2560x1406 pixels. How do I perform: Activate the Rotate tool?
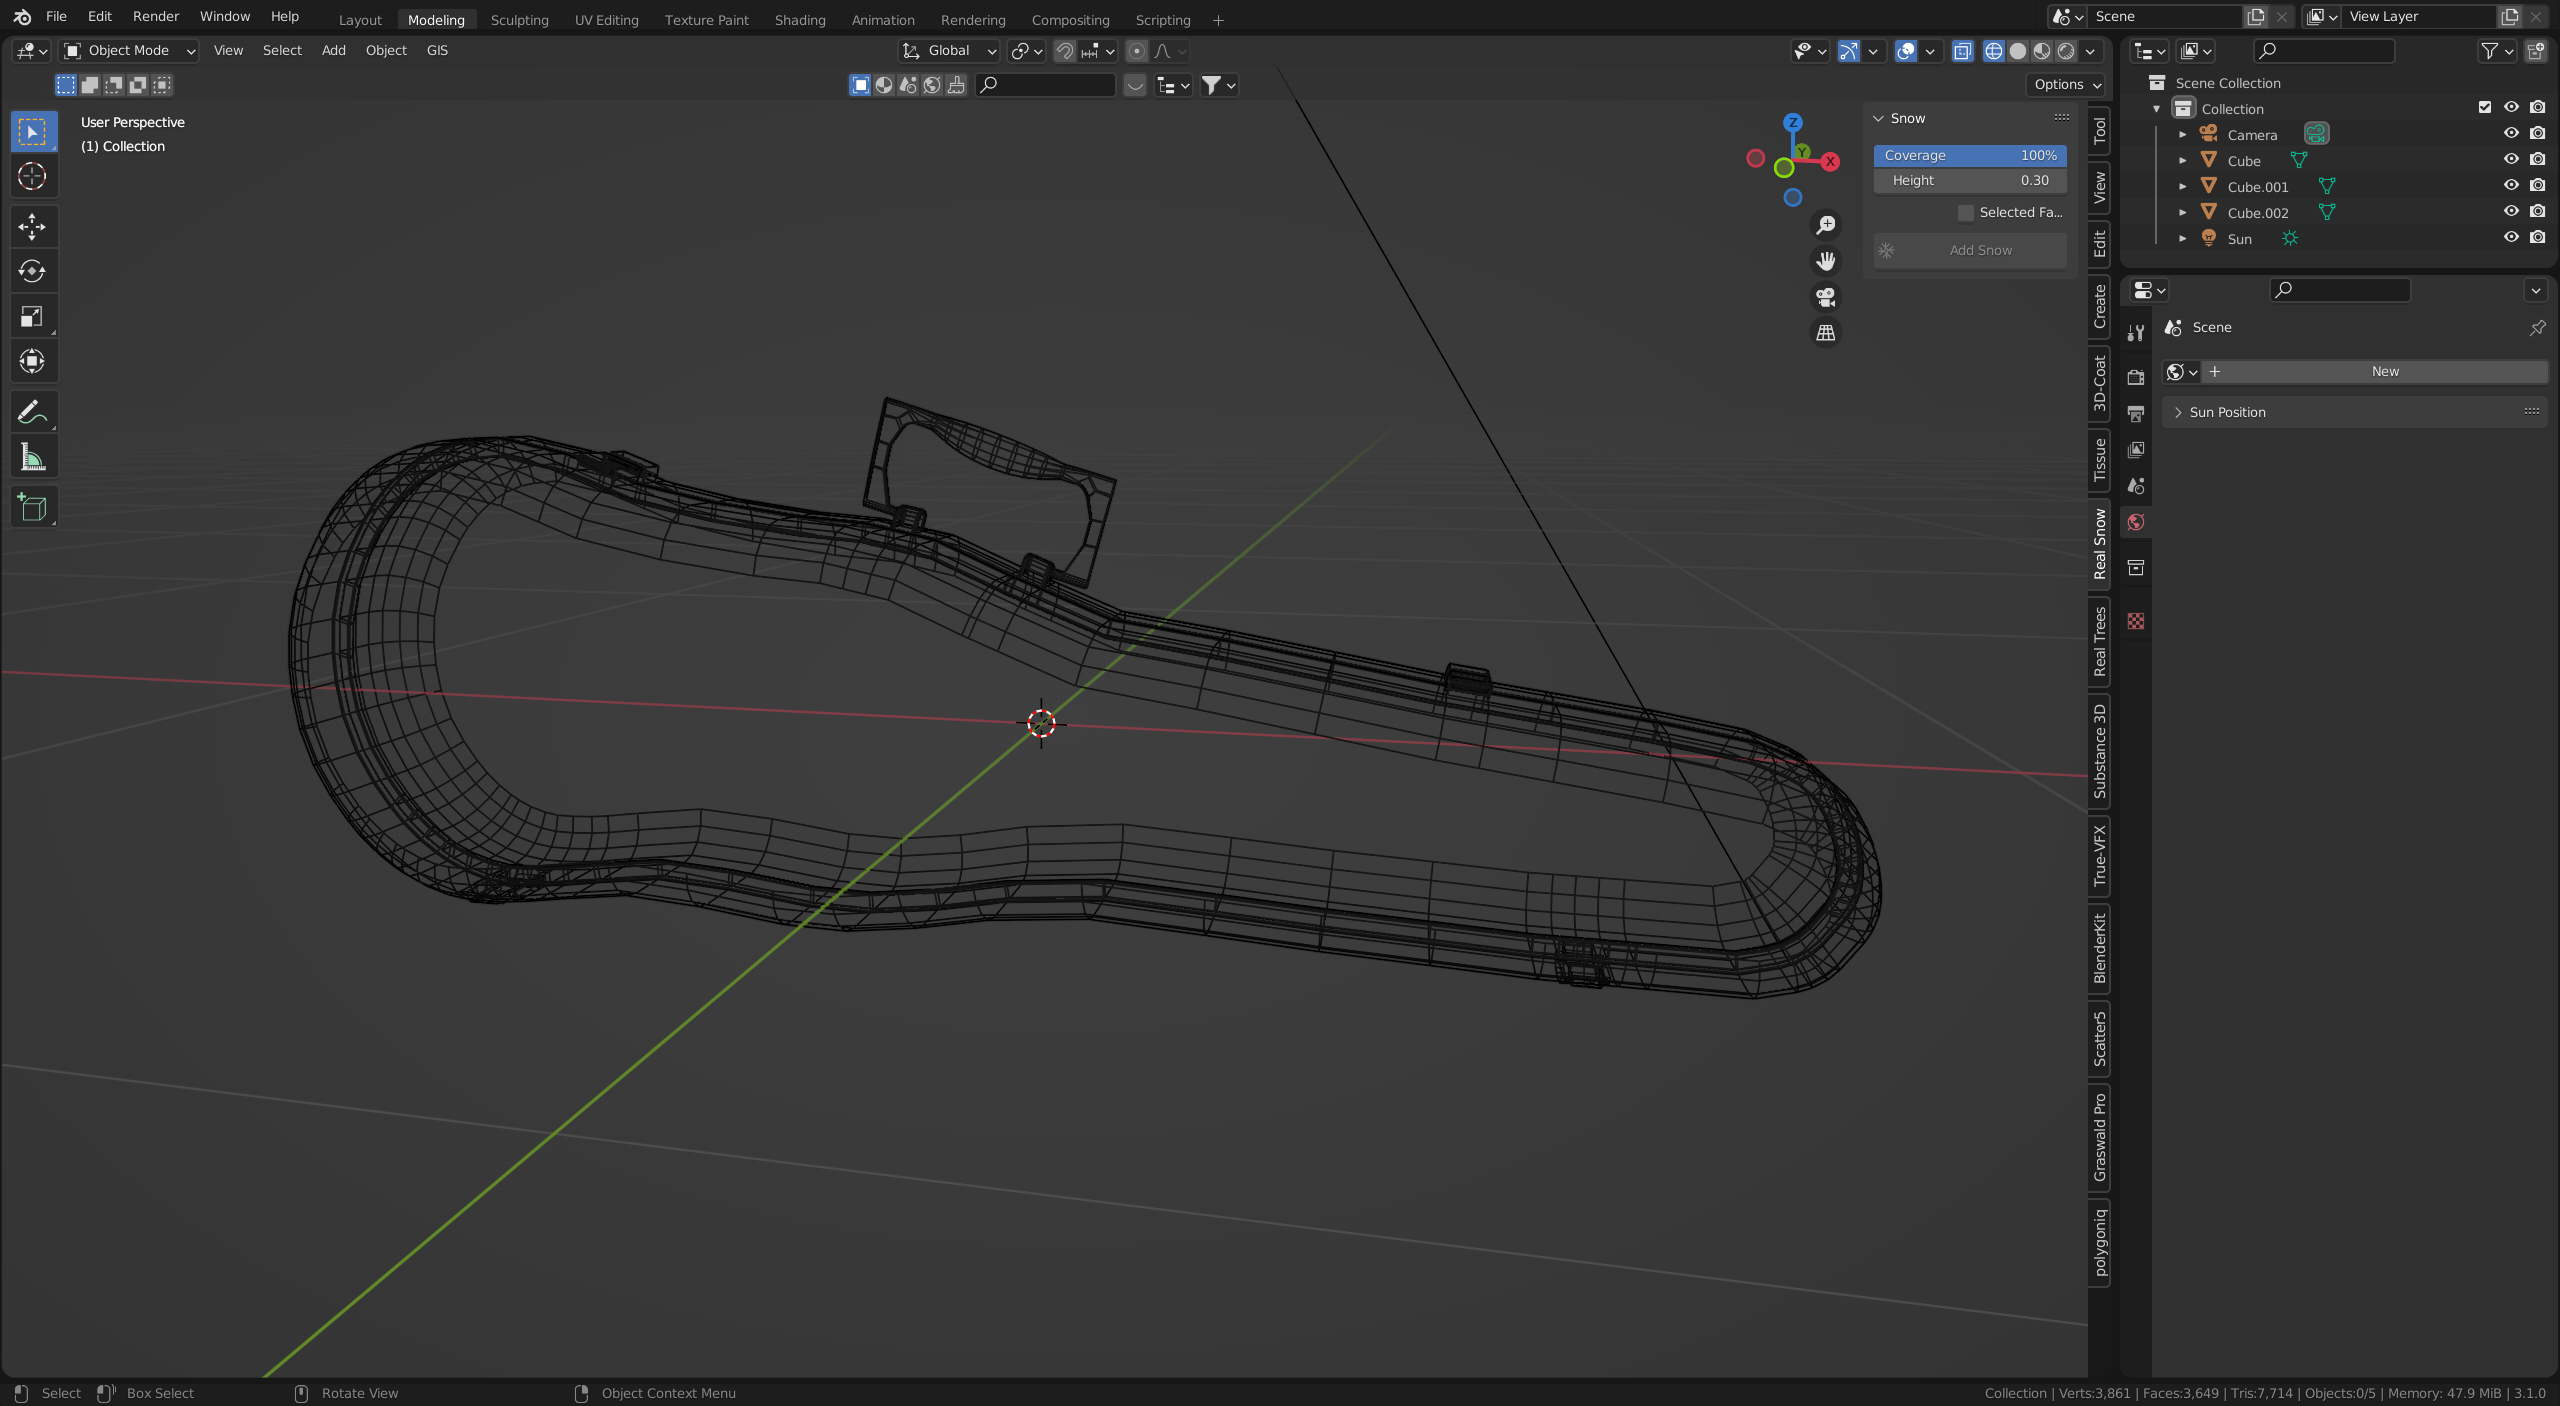coord(32,271)
